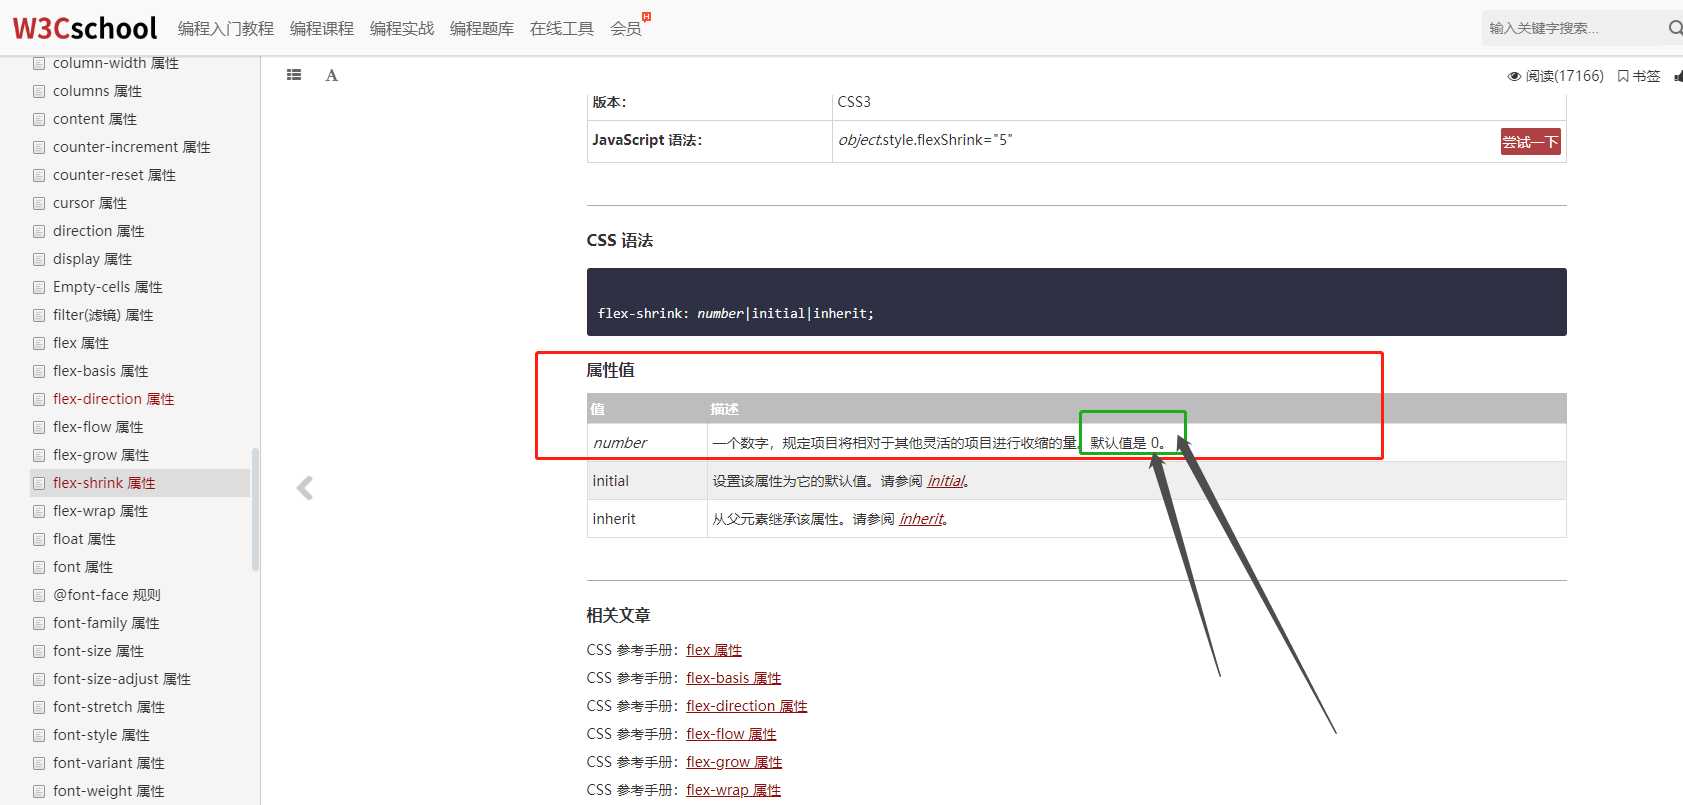Open 会员 menu

pyautogui.click(x=626, y=29)
